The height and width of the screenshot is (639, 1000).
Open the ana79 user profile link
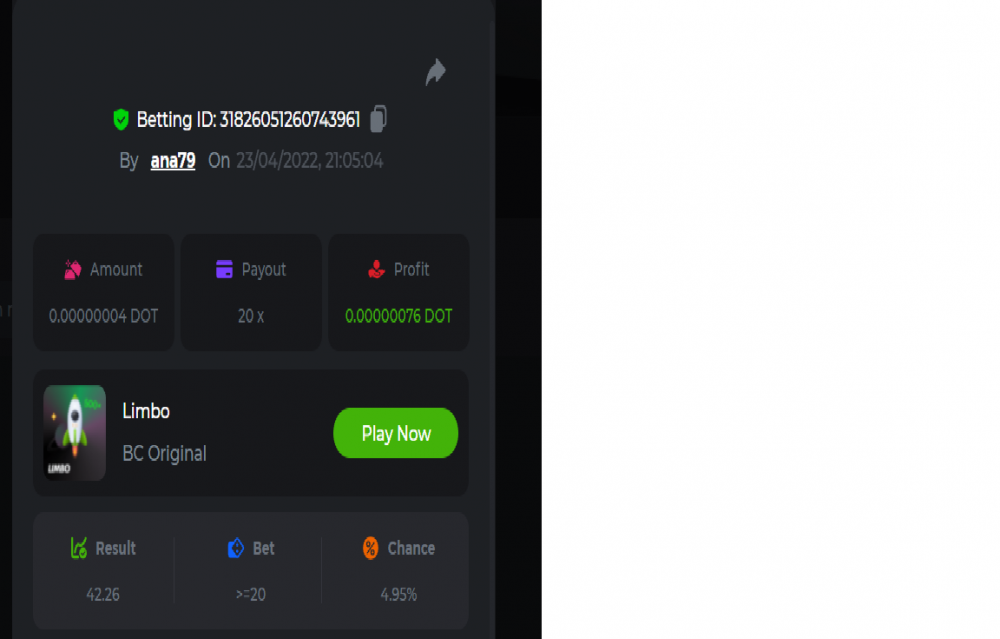(x=173, y=161)
